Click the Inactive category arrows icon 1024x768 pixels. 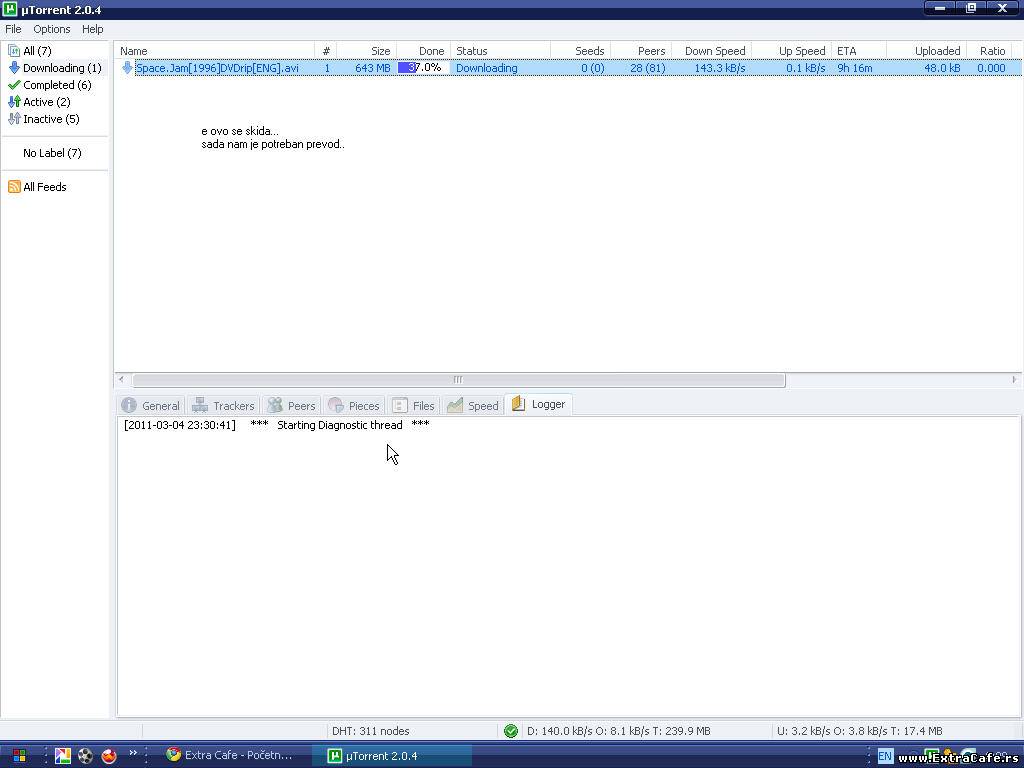pyautogui.click(x=14, y=119)
